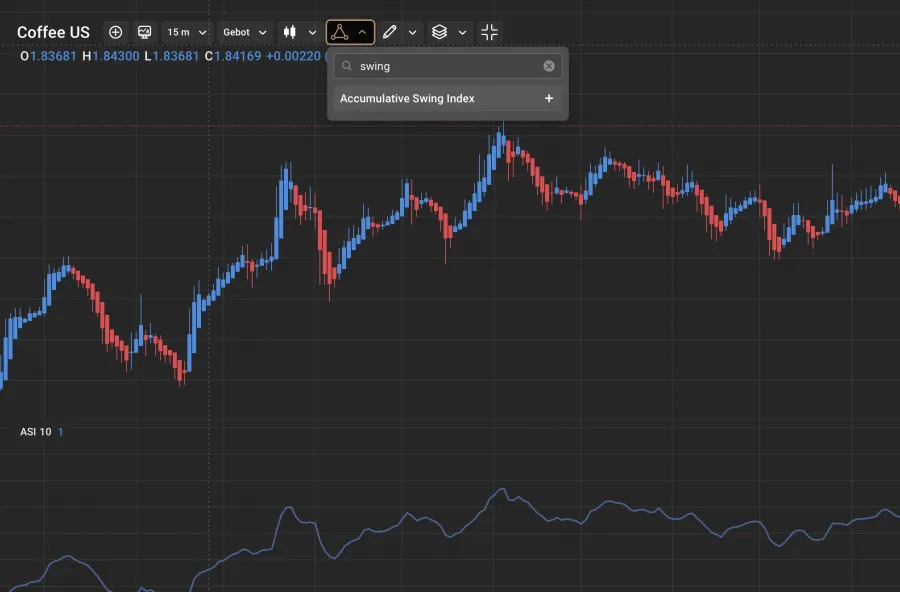Click the layers icon in the toolbar
Screen dimensions: 900x592
[439, 31]
